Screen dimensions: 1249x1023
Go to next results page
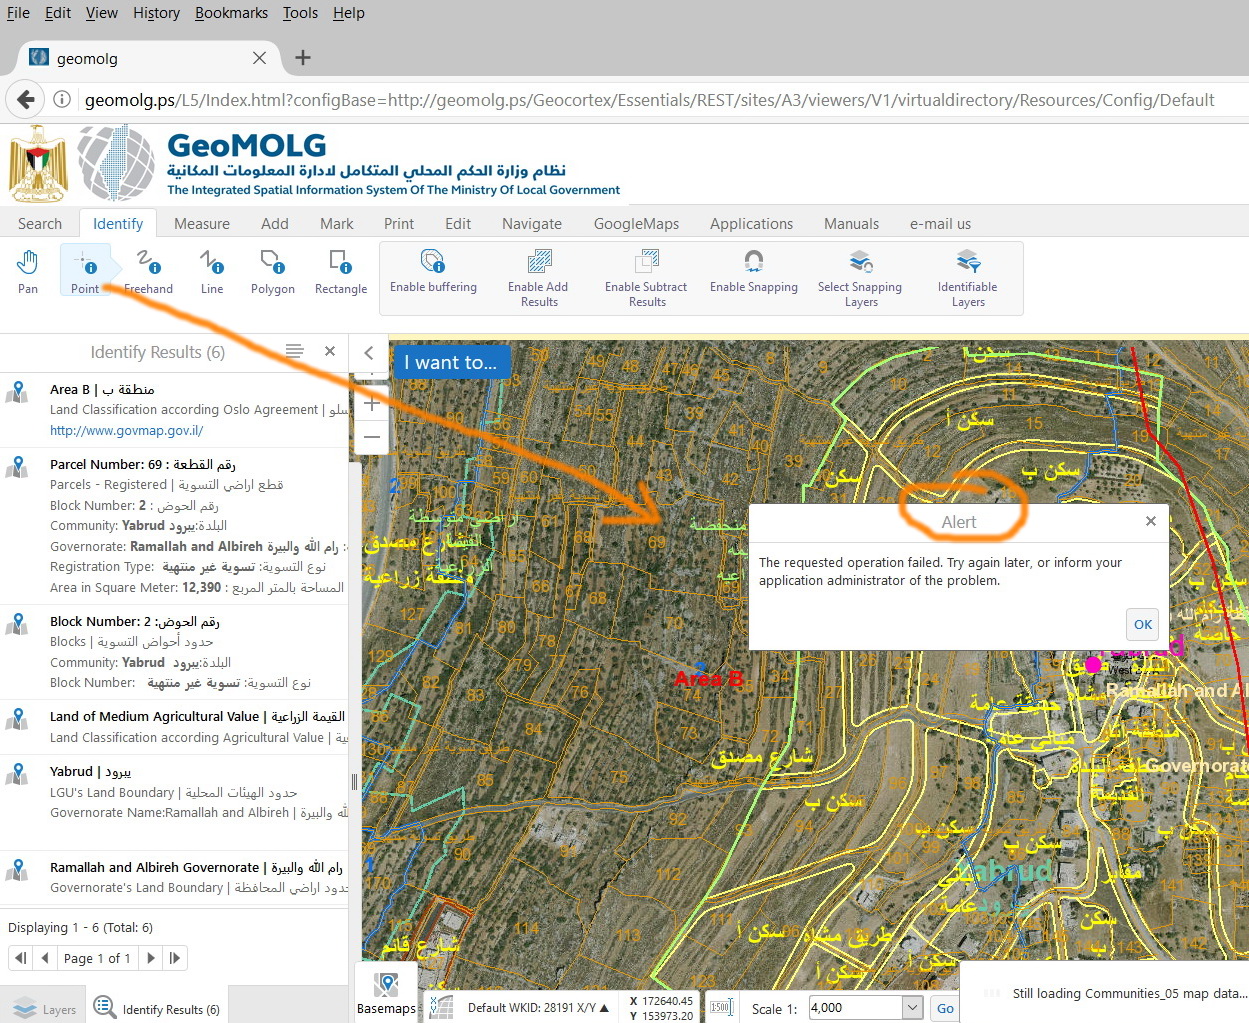tap(151, 958)
